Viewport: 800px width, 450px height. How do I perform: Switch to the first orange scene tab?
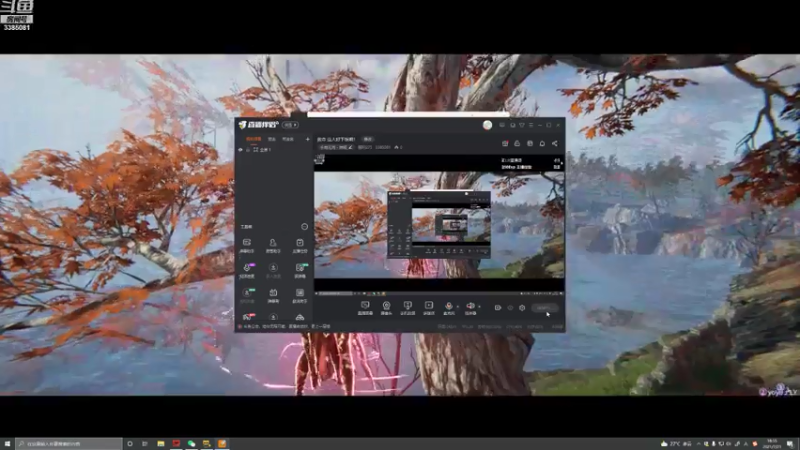click(x=254, y=139)
